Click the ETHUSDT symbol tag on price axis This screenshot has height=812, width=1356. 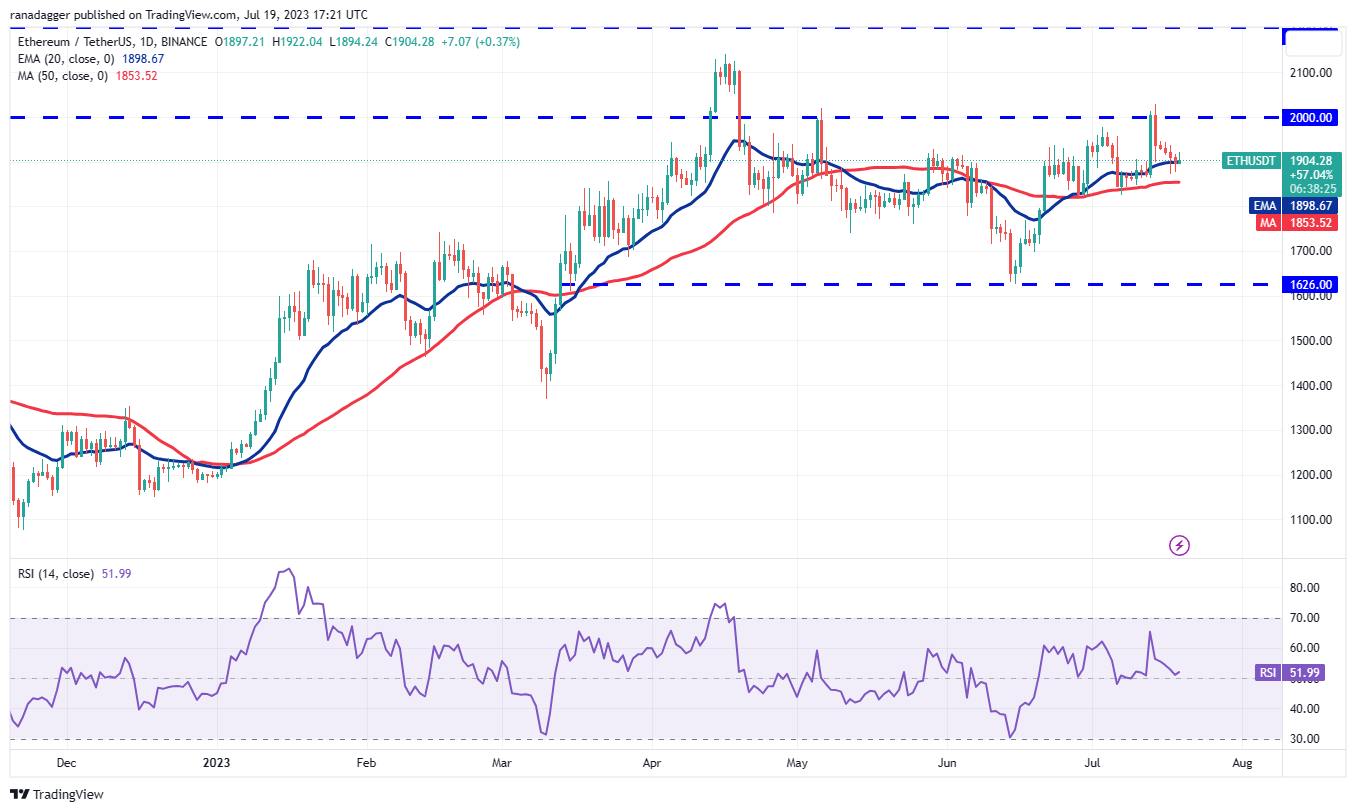[1253, 159]
